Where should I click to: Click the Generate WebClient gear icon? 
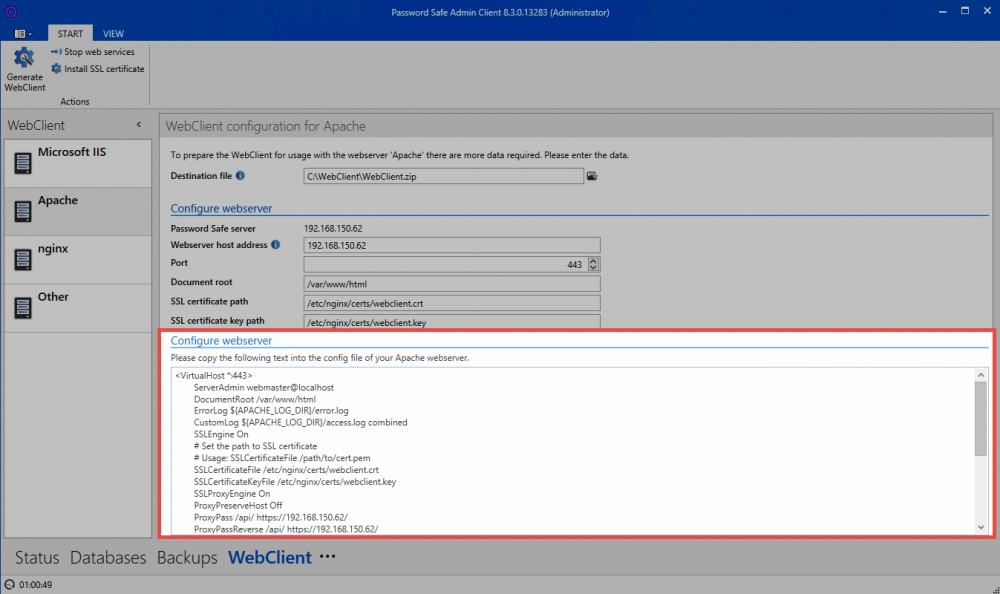click(x=24, y=58)
